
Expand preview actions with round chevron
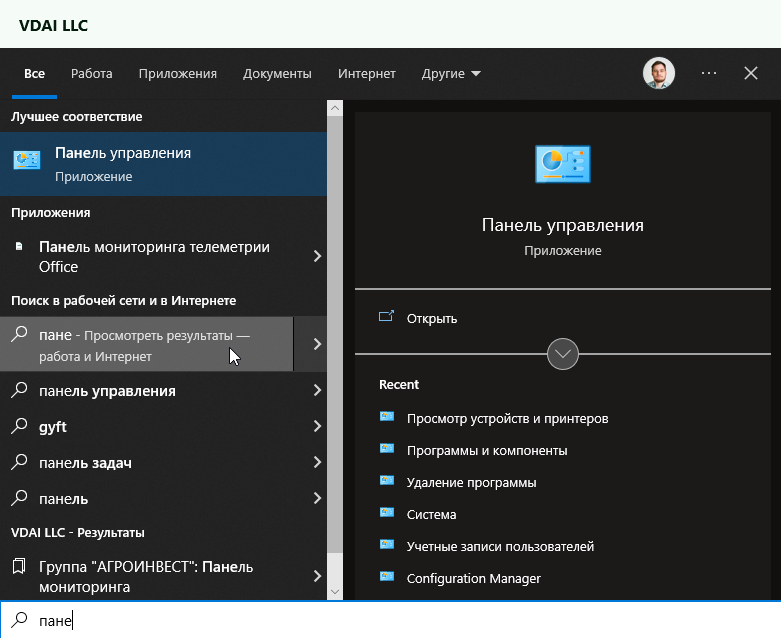click(563, 354)
